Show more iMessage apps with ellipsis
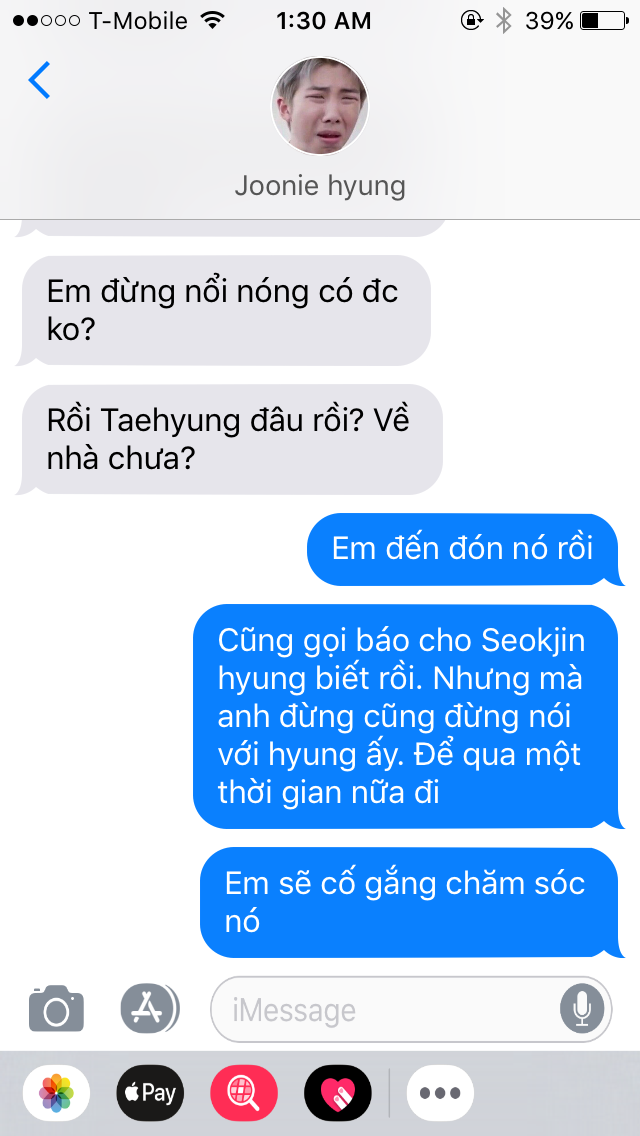The image size is (640, 1136). (x=440, y=1093)
